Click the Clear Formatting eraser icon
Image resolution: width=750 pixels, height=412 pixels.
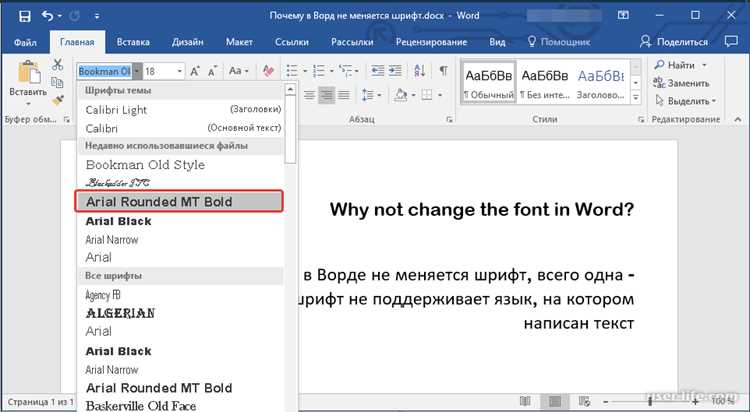coord(268,71)
